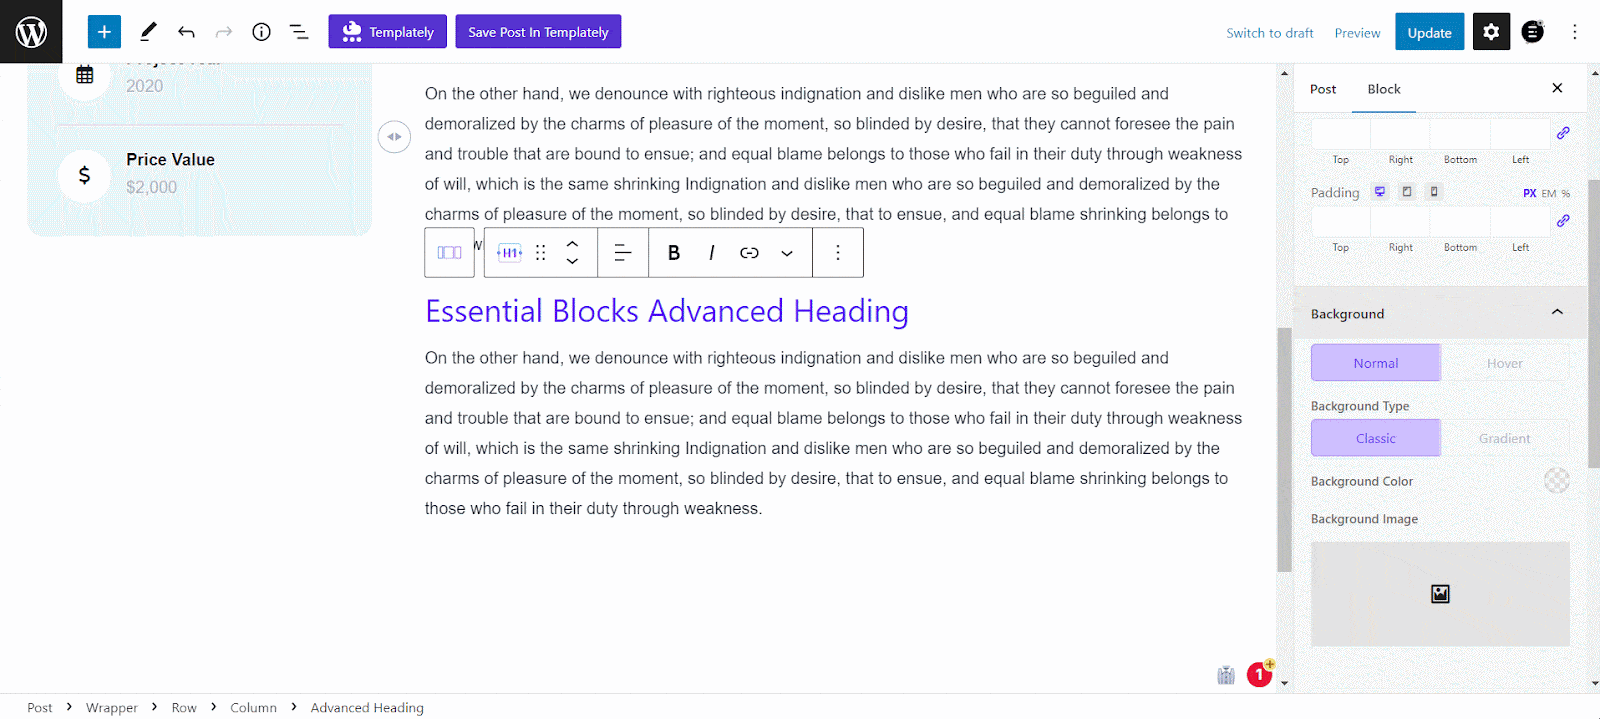
Task: Click the editor vertical scrollbar thumb
Action: click(1284, 450)
